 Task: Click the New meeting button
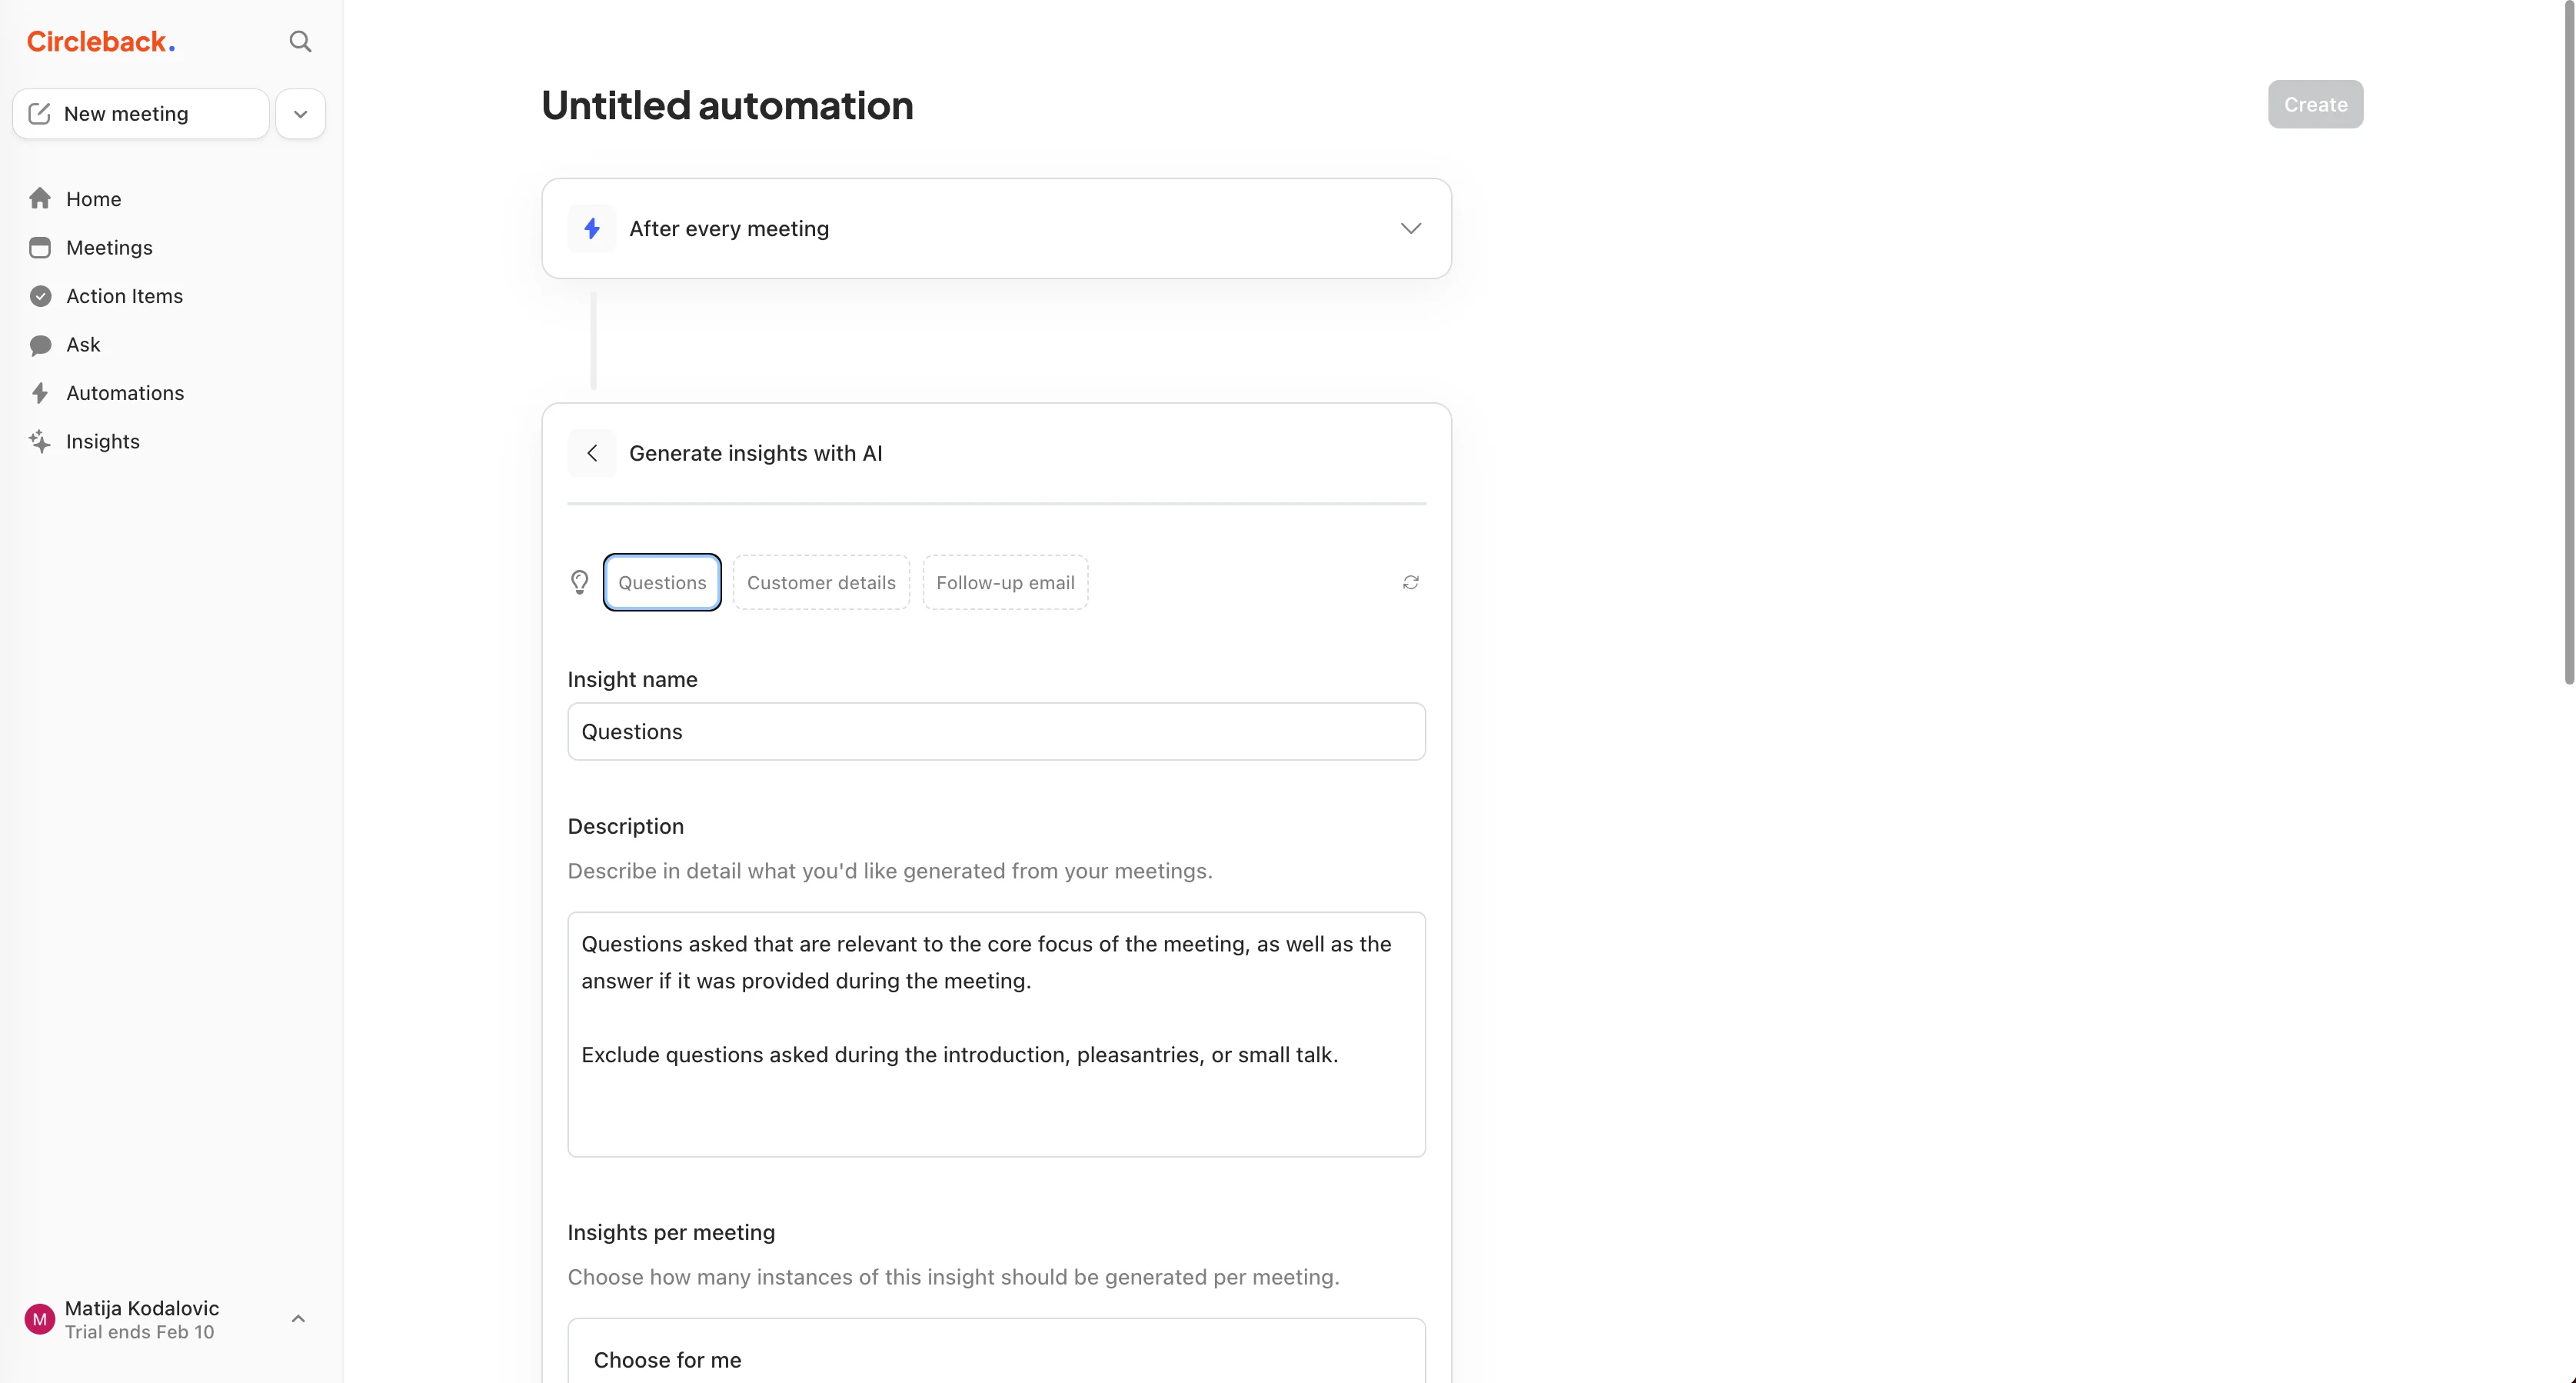tap(141, 114)
